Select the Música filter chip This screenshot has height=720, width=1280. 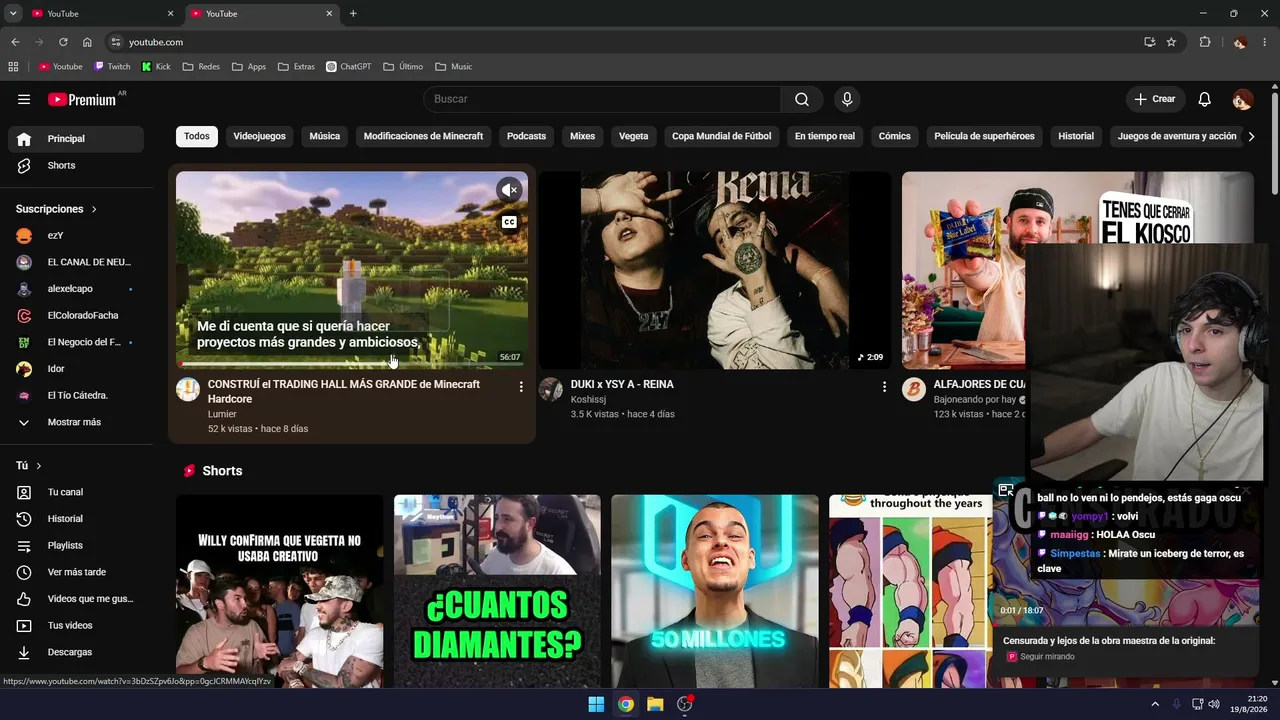point(325,136)
